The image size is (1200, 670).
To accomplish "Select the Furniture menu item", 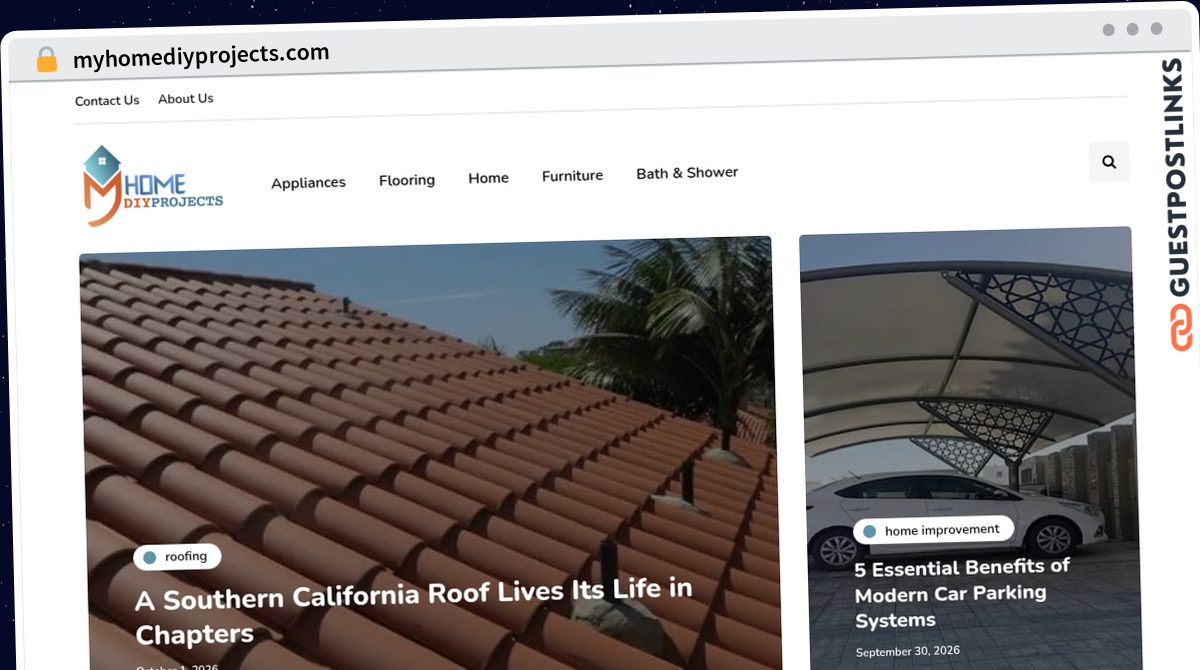I will pyautogui.click(x=572, y=175).
